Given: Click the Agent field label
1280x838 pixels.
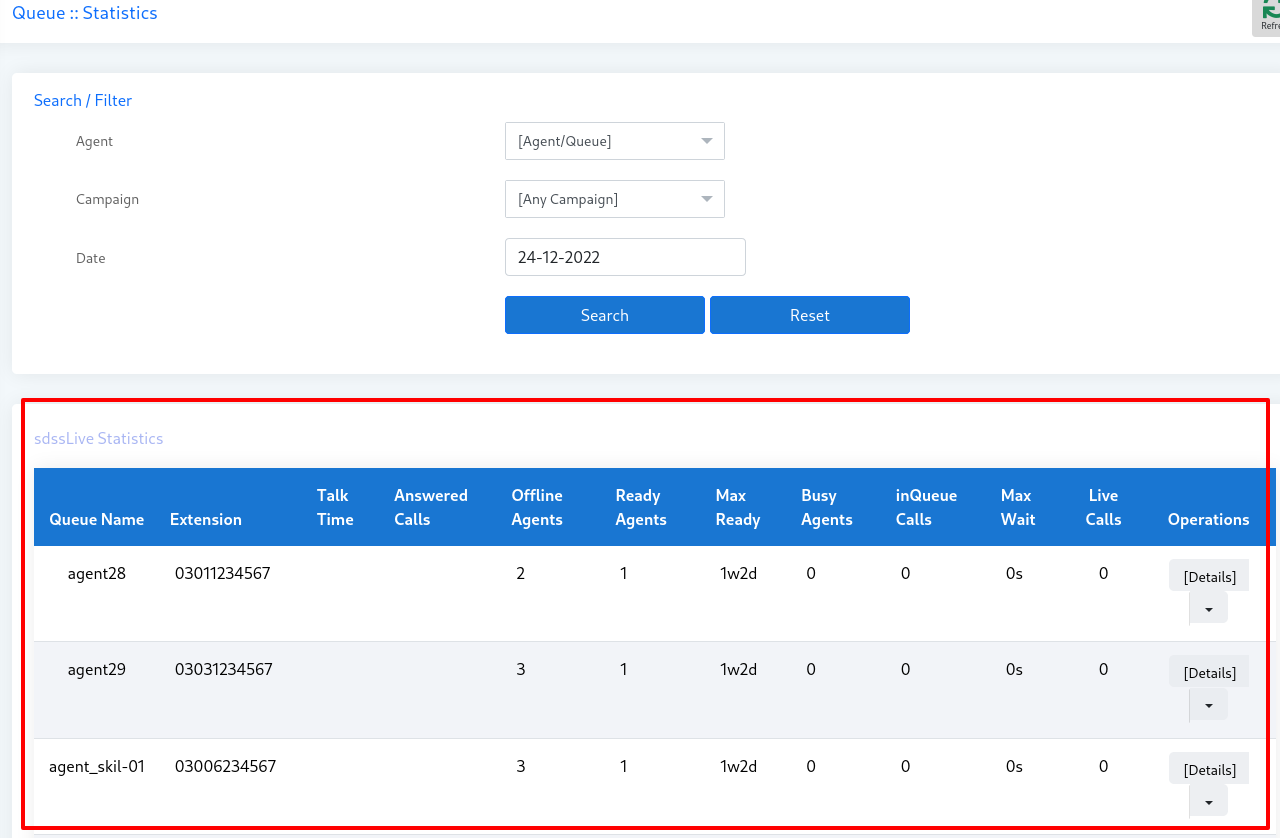Looking at the screenshot, I should tap(94, 141).
